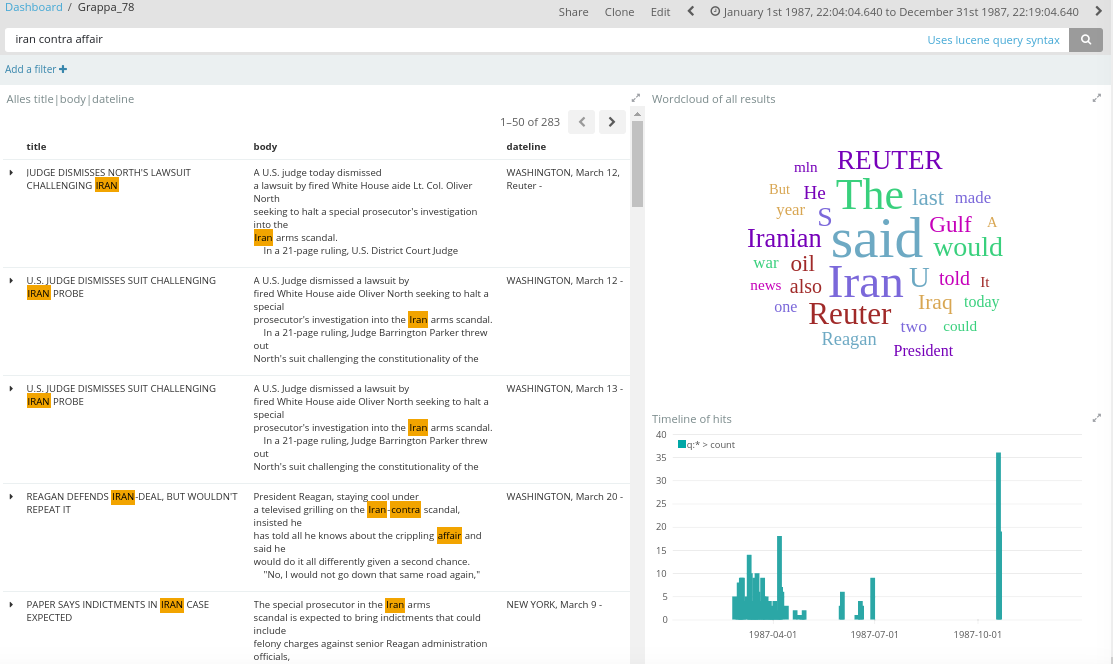Click the word 'oil' in wordcloud

coord(802,263)
